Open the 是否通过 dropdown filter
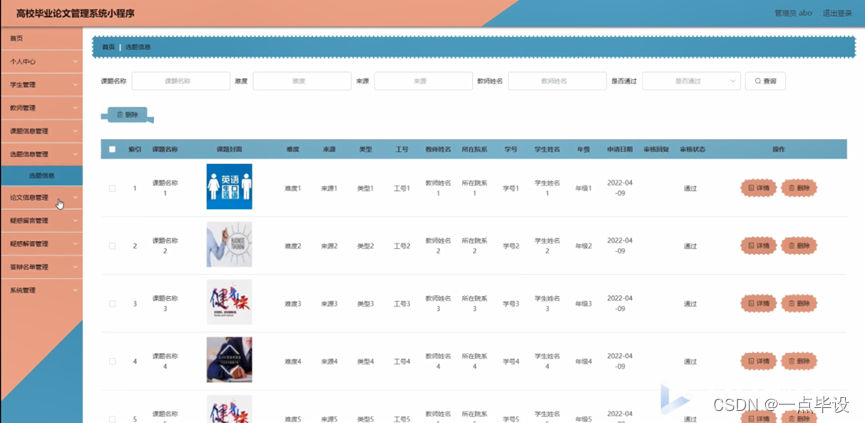Viewport: 865px width, 423px height. (x=691, y=81)
